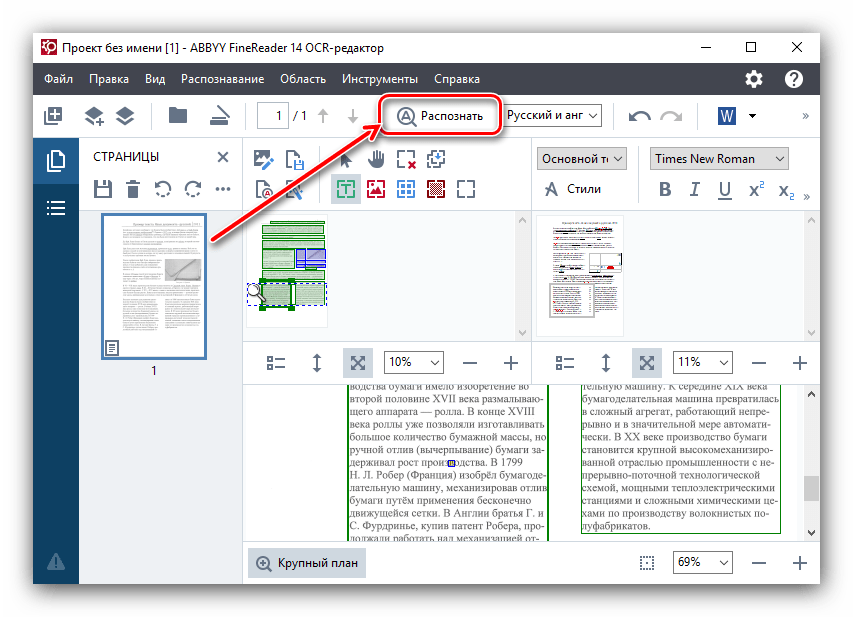Click the recognize page icon with letter A
This screenshot has width=853, height=617.
click(x=264, y=189)
